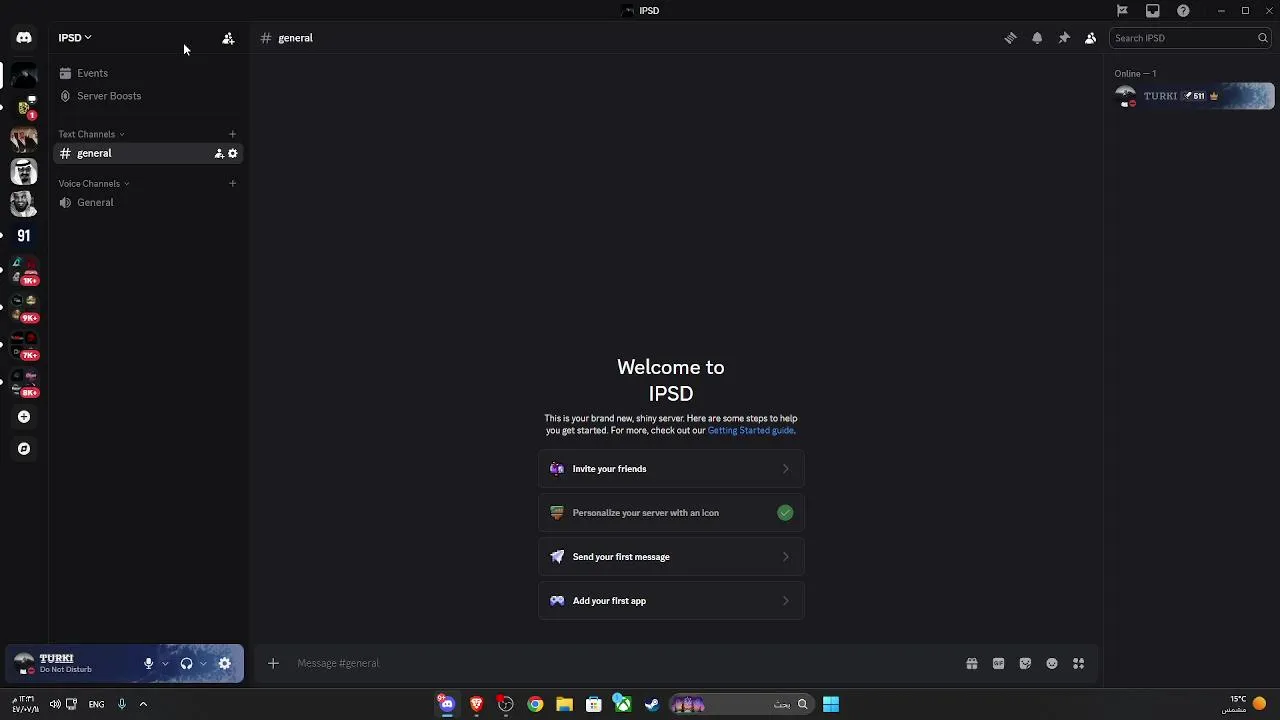Click Invite your friends card

coord(671,469)
